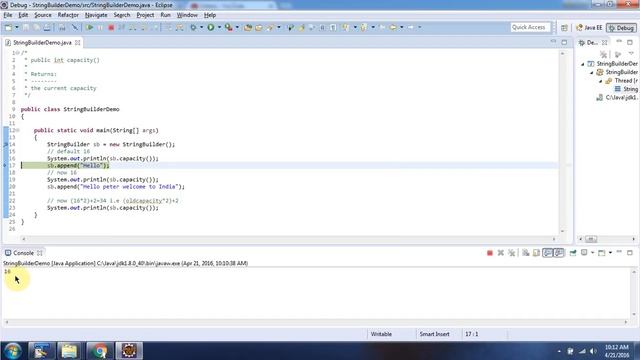Close the StringBuilderDemo.java editor tab

pyautogui.click(x=78, y=42)
